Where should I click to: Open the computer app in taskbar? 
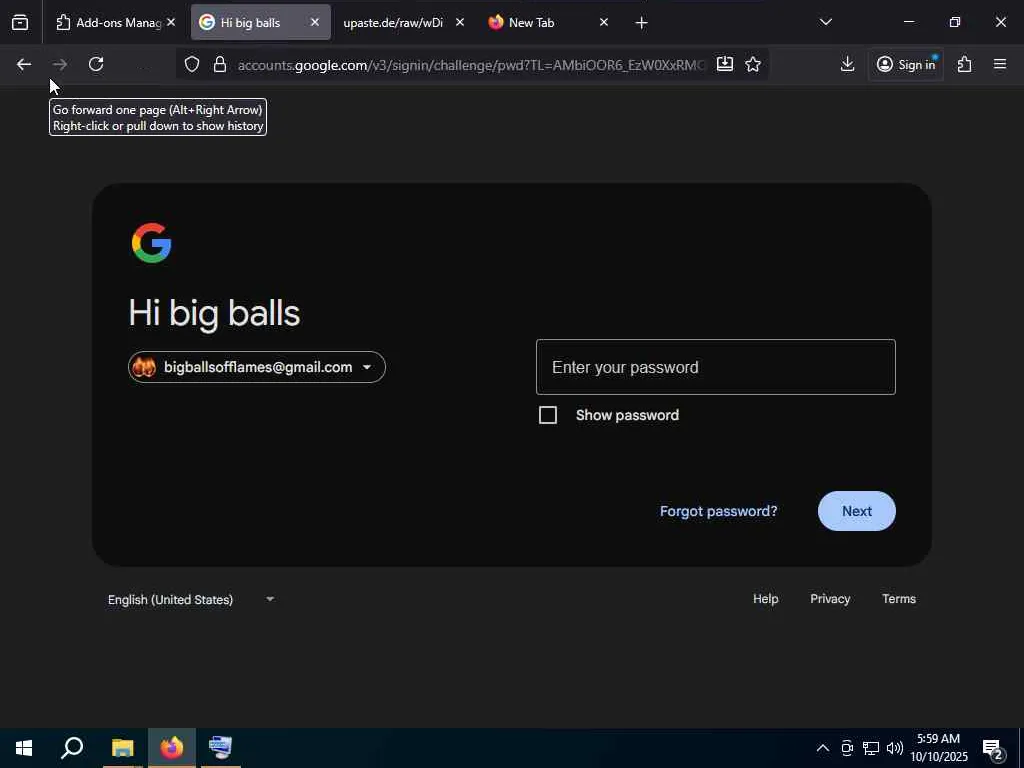pyautogui.click(x=221, y=748)
